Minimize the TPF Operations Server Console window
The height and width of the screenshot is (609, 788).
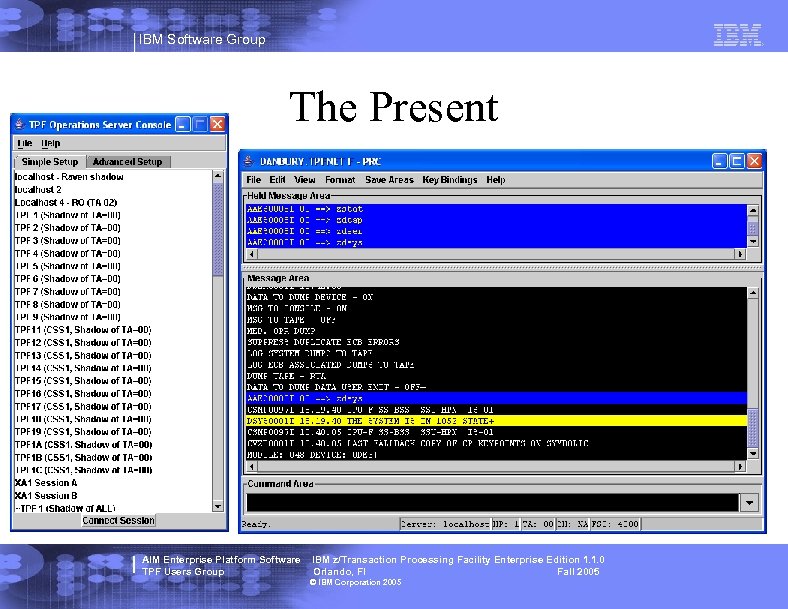click(x=183, y=124)
